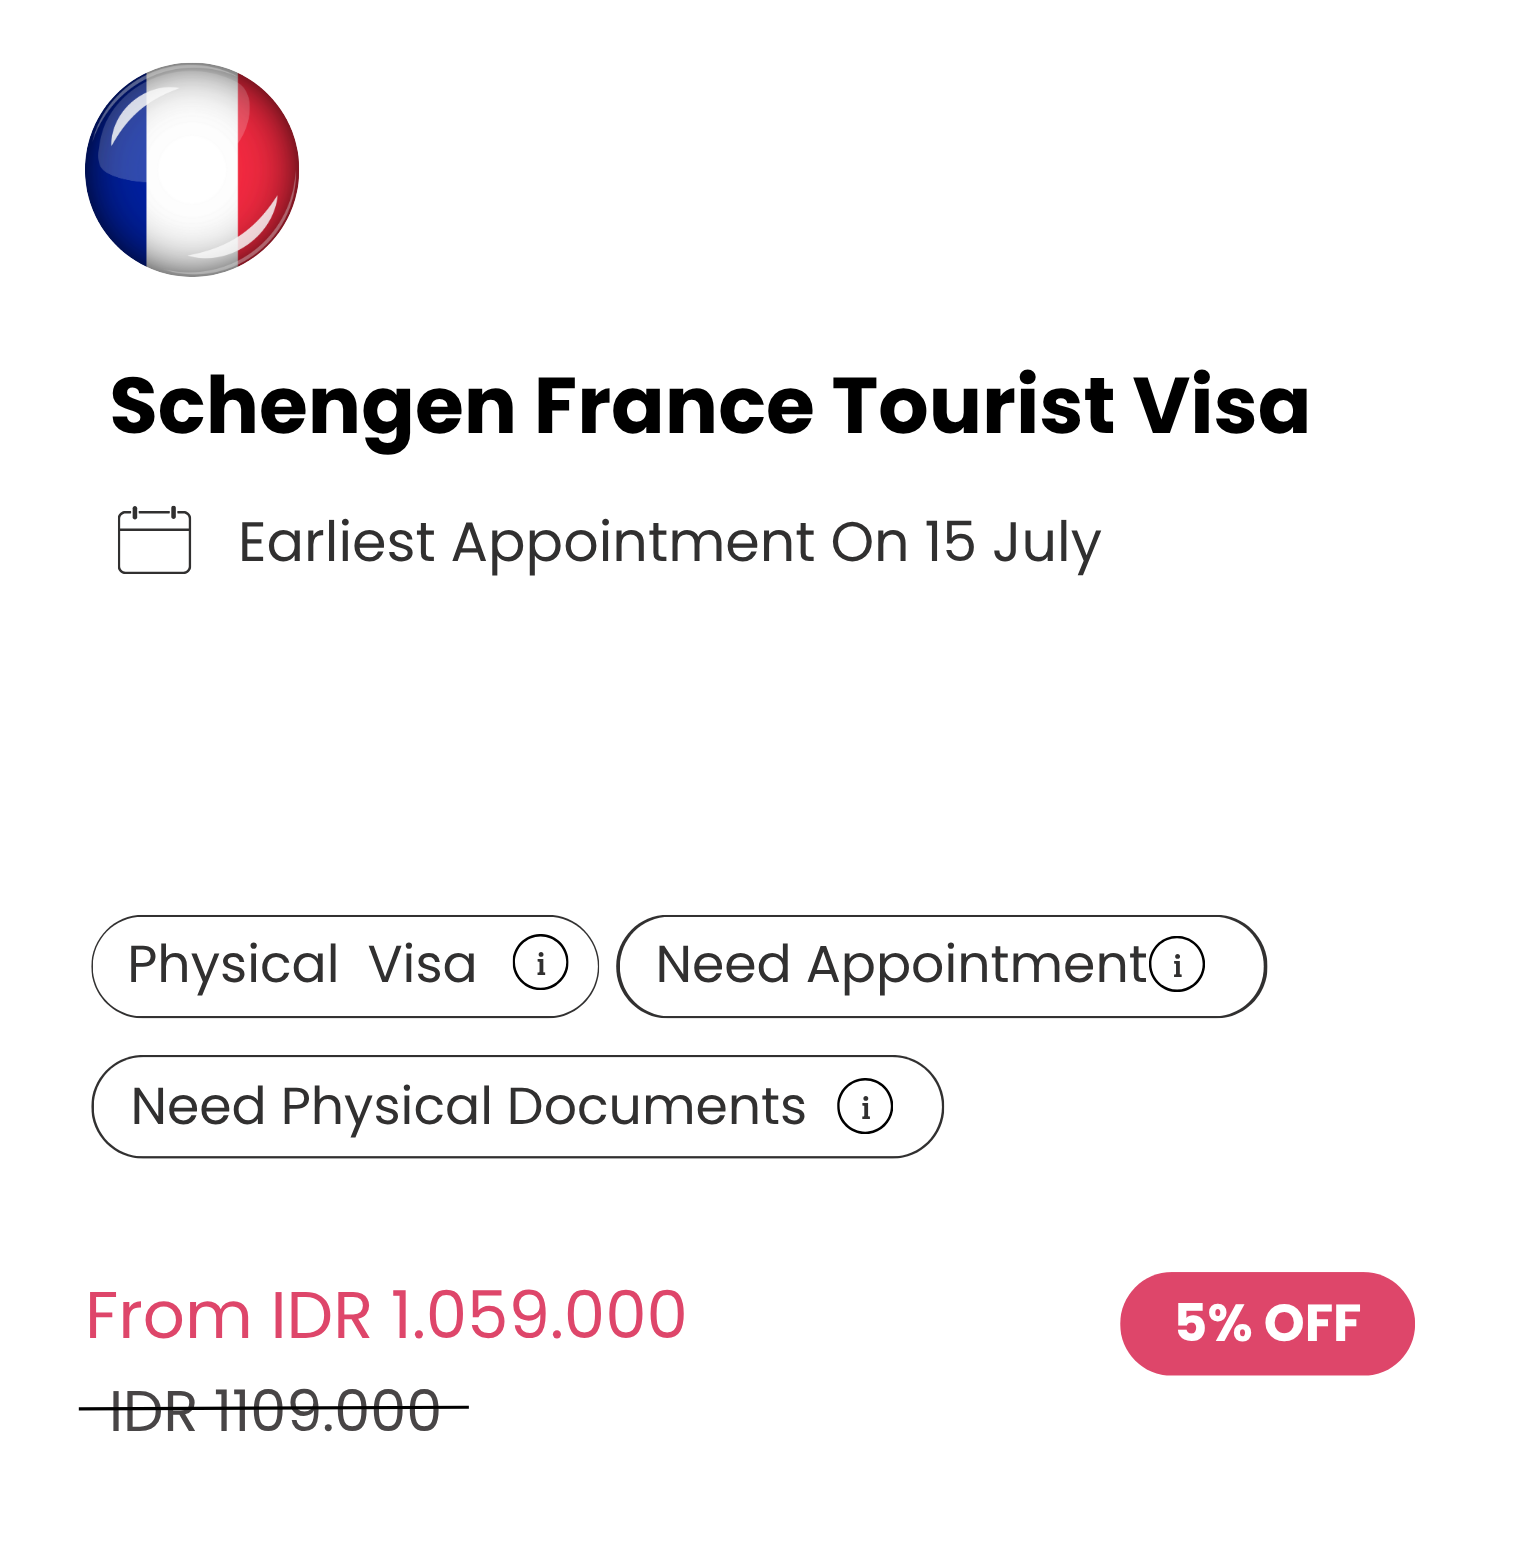The width and height of the screenshot is (1522, 1556).
Task: Open the Schengen France Tourist Visa title
Action: pos(709,406)
